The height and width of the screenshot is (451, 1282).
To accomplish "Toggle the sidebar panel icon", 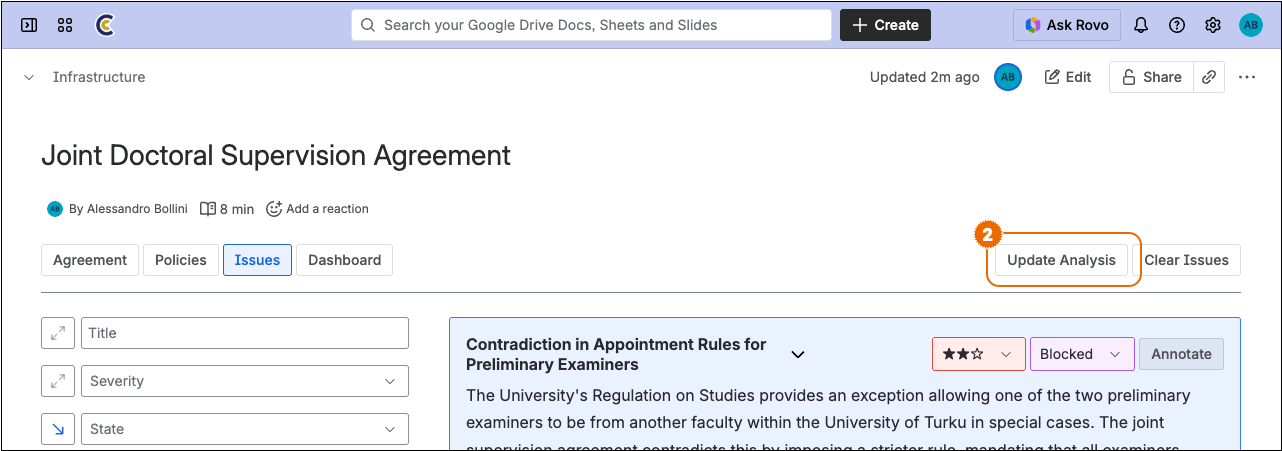I will 29,25.
